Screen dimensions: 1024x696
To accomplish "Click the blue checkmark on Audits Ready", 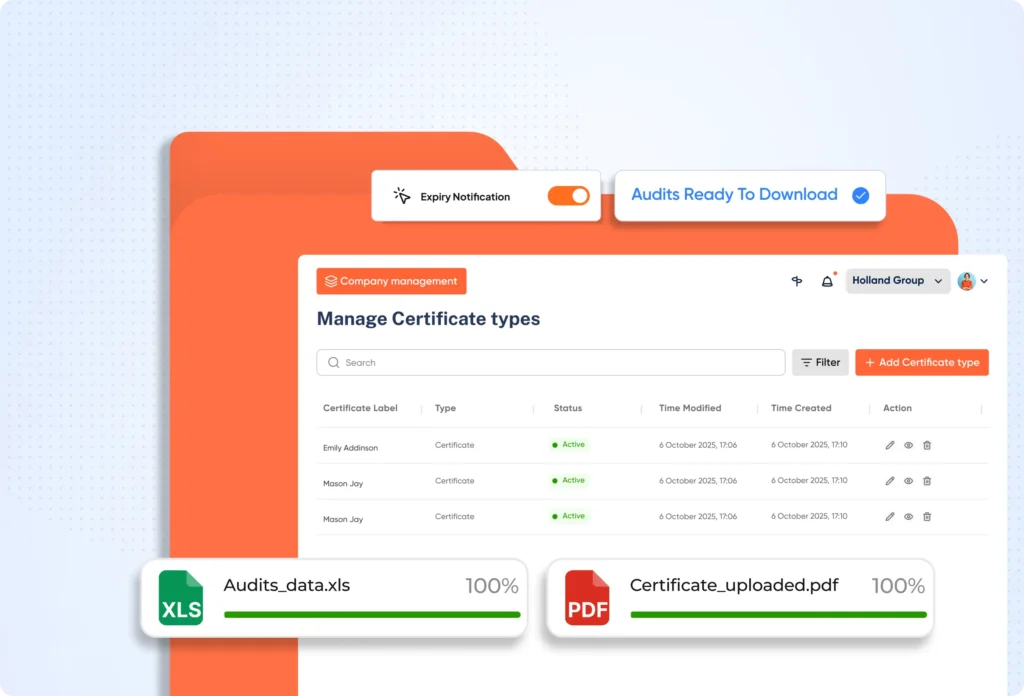I will click(x=861, y=195).
